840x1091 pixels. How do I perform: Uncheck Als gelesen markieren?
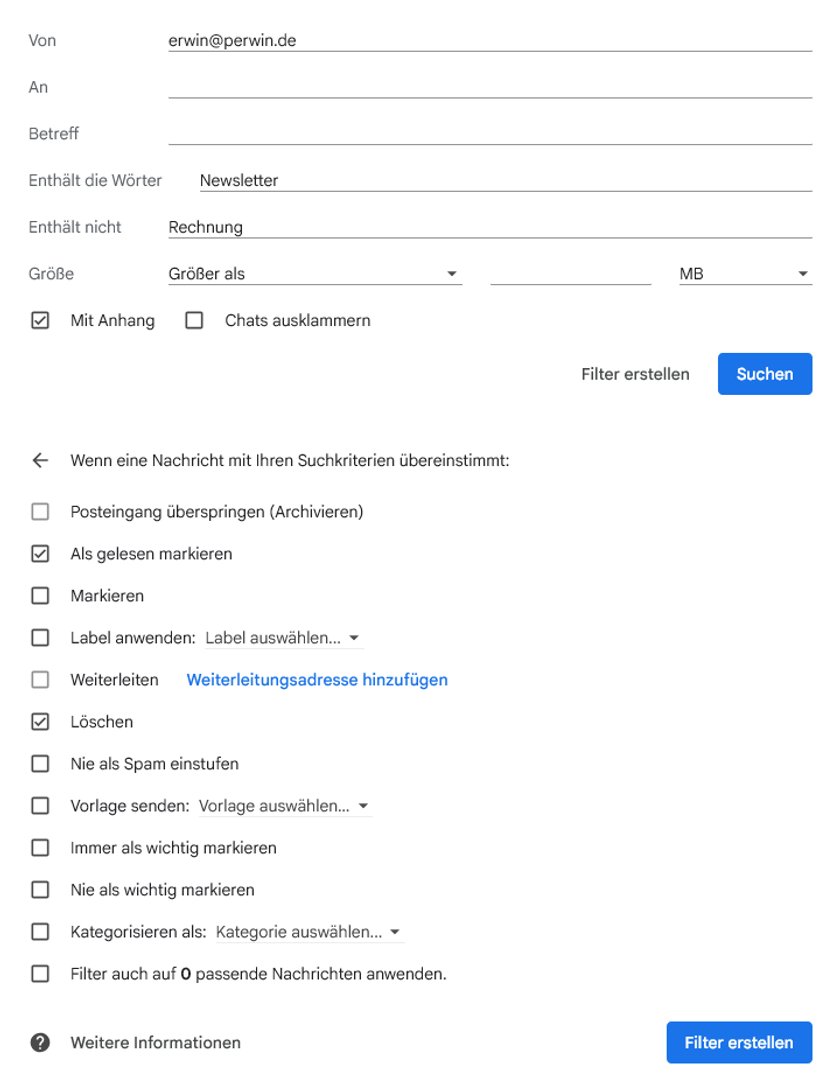point(40,553)
